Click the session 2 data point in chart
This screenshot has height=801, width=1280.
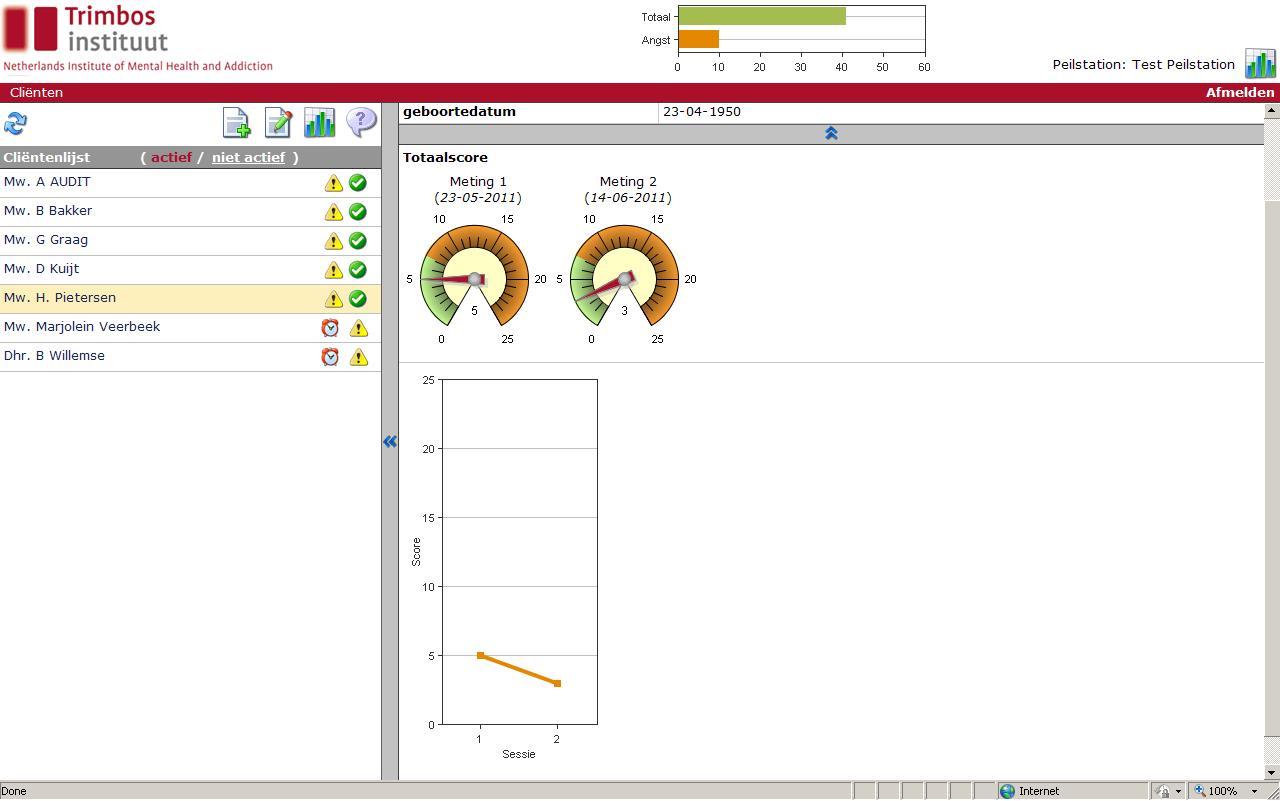[x=557, y=684]
